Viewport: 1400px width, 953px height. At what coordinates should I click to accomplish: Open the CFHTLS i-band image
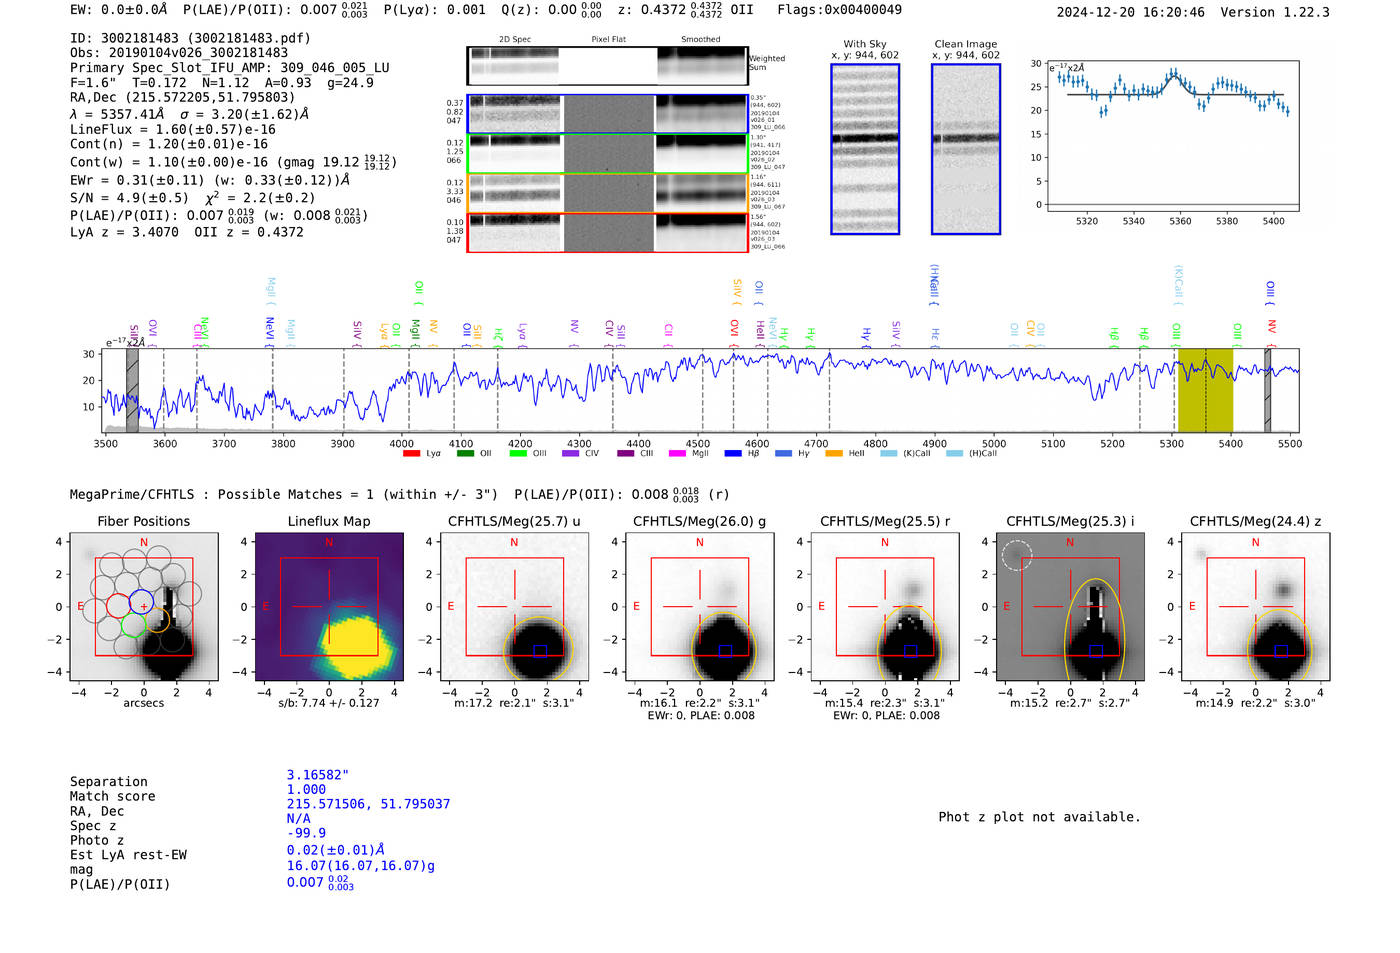[1070, 607]
